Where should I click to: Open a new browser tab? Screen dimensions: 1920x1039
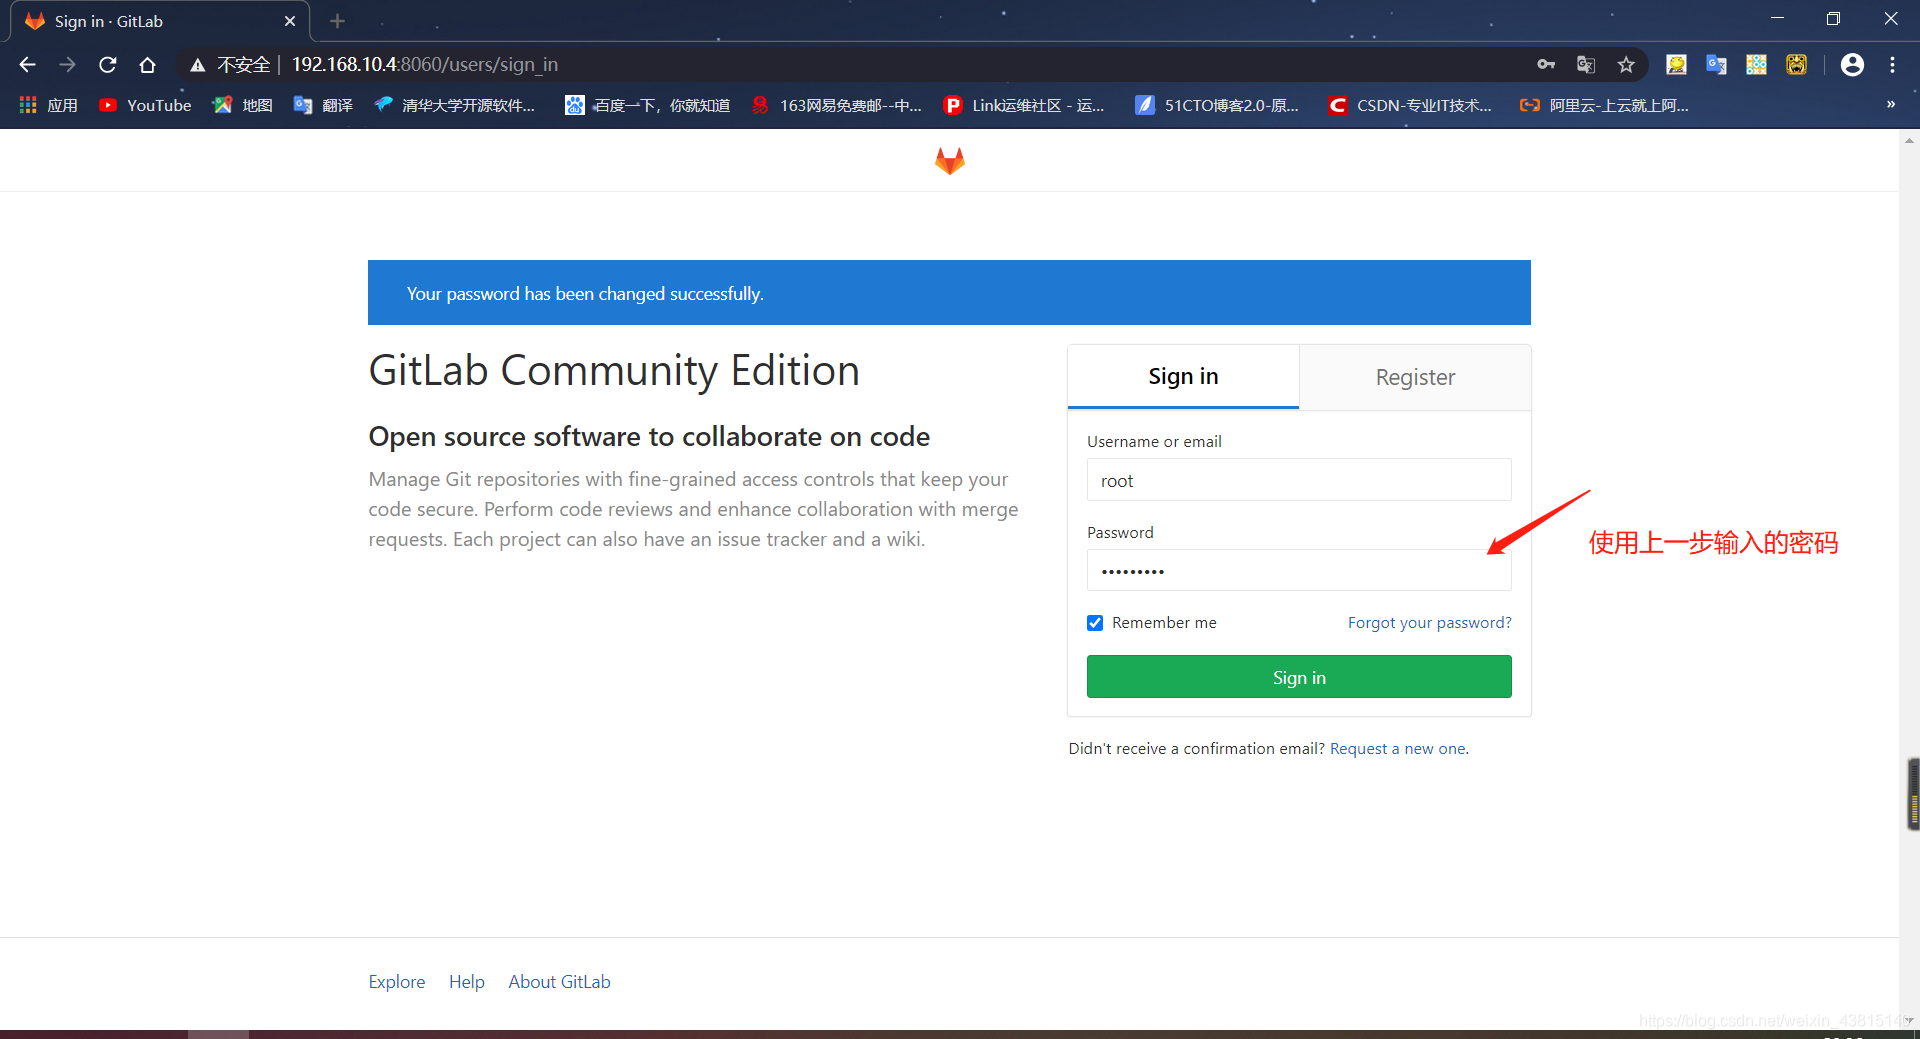click(x=337, y=21)
